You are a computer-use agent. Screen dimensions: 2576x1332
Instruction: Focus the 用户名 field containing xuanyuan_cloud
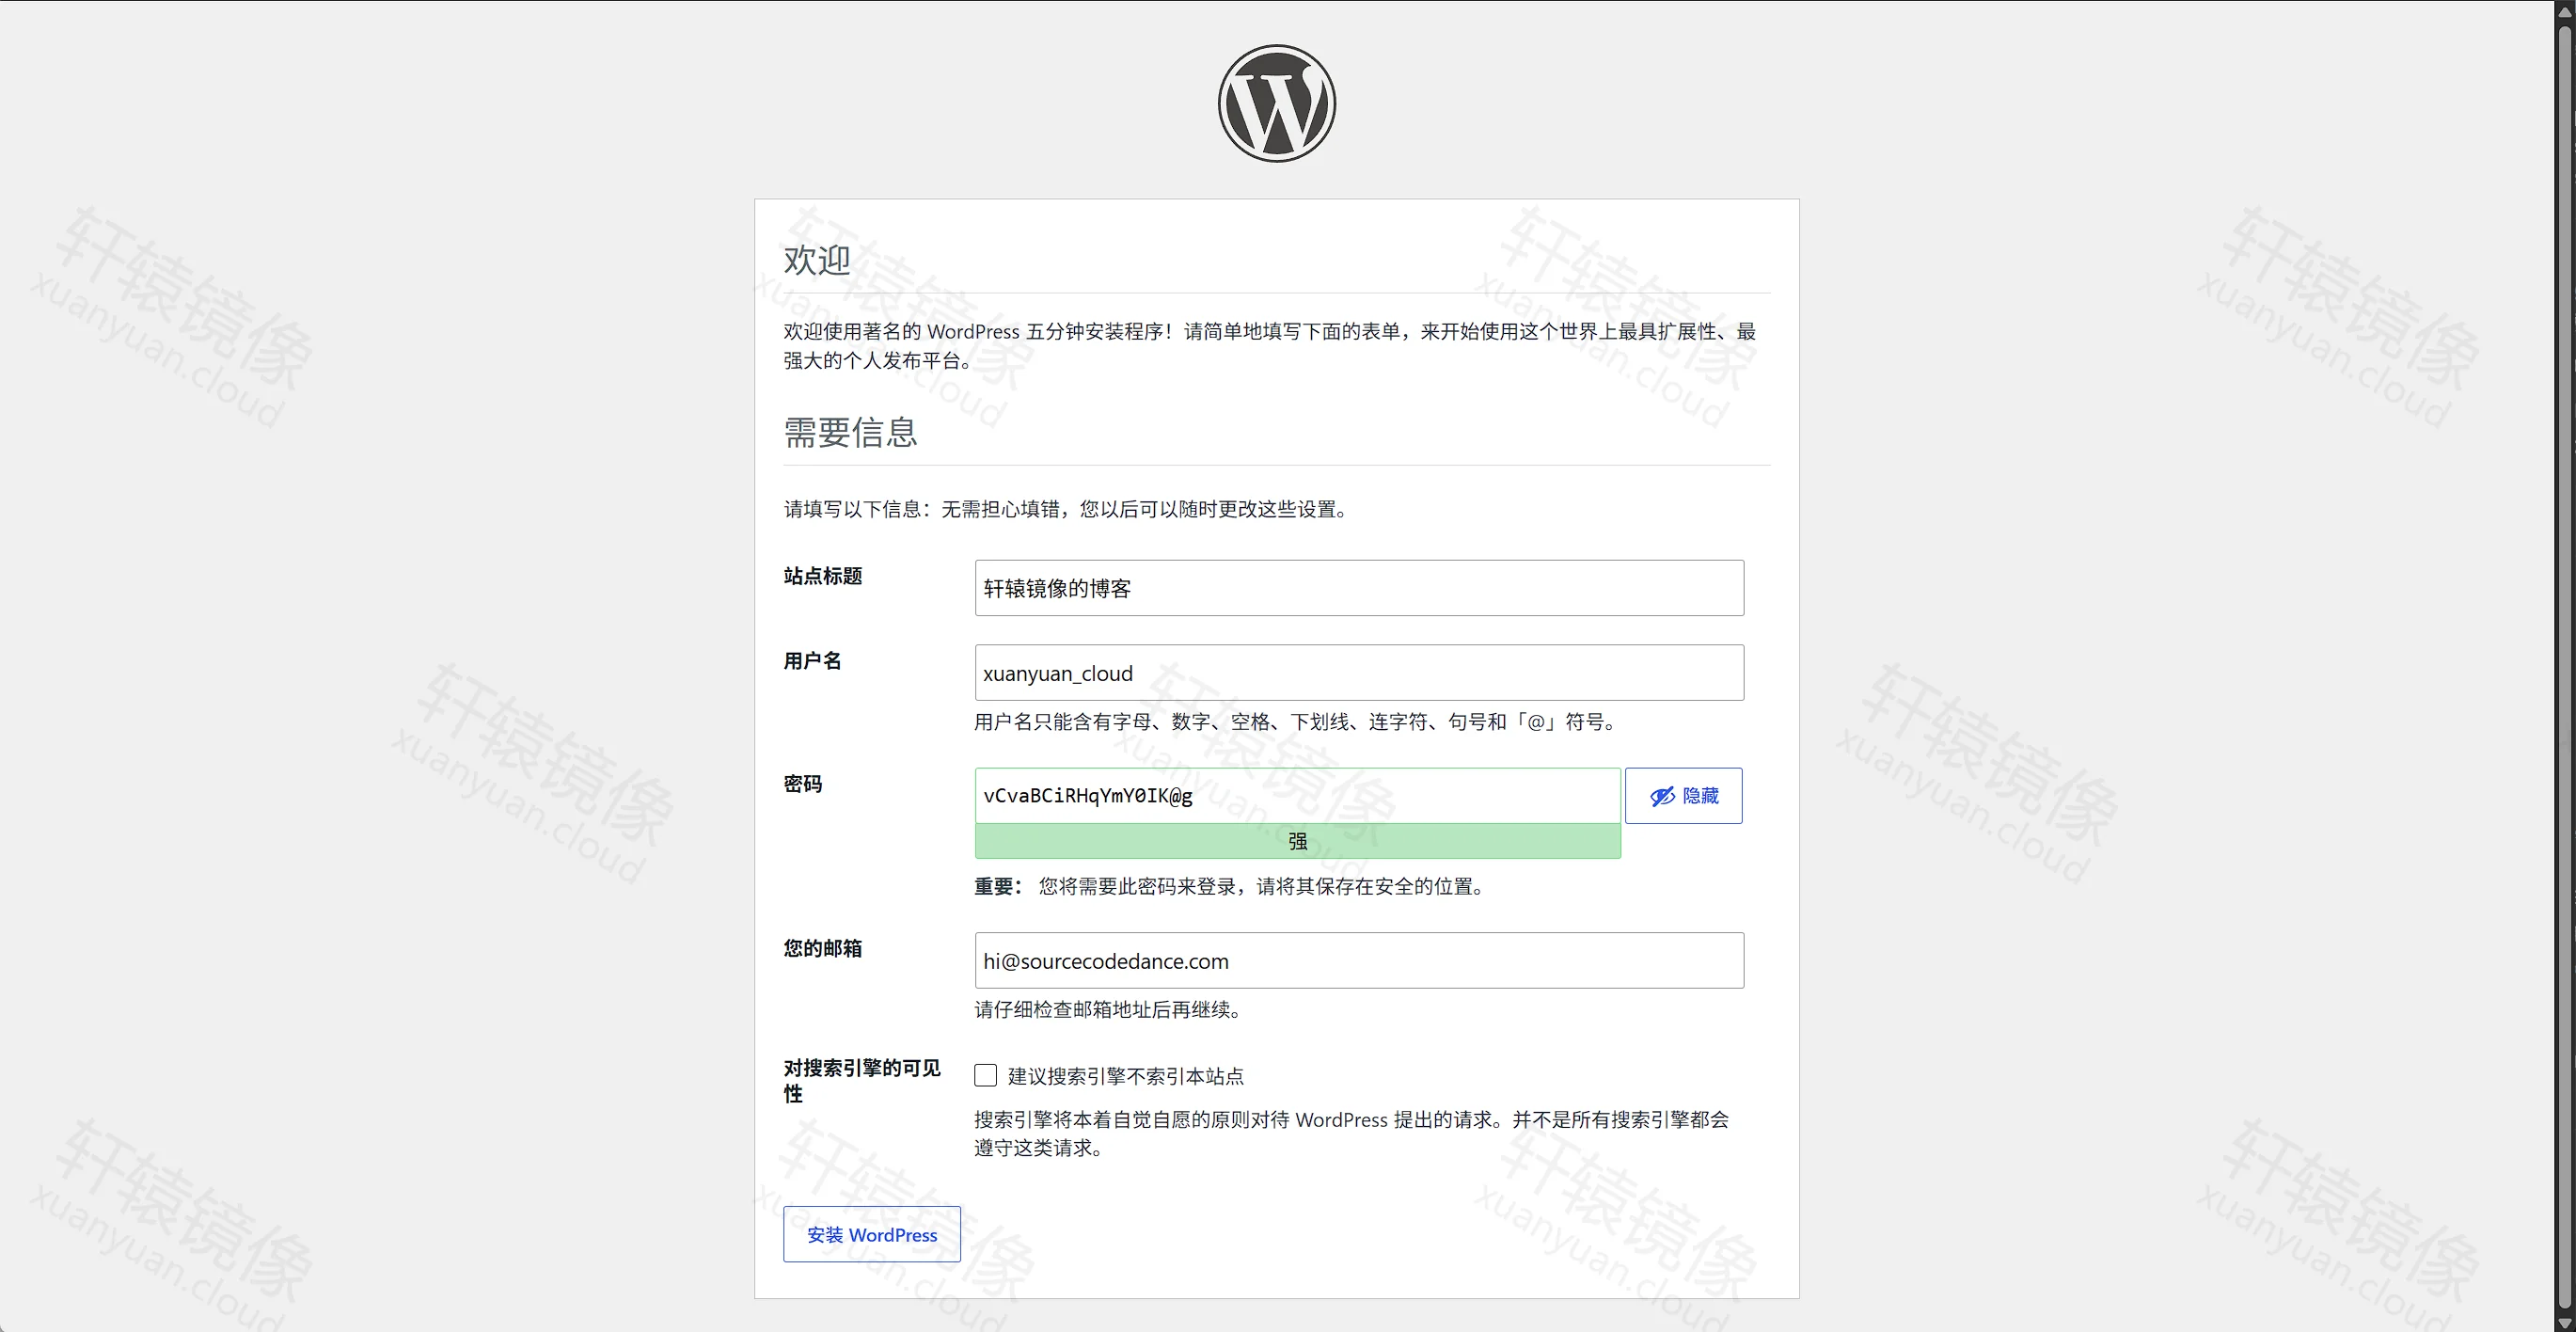click(x=1359, y=673)
